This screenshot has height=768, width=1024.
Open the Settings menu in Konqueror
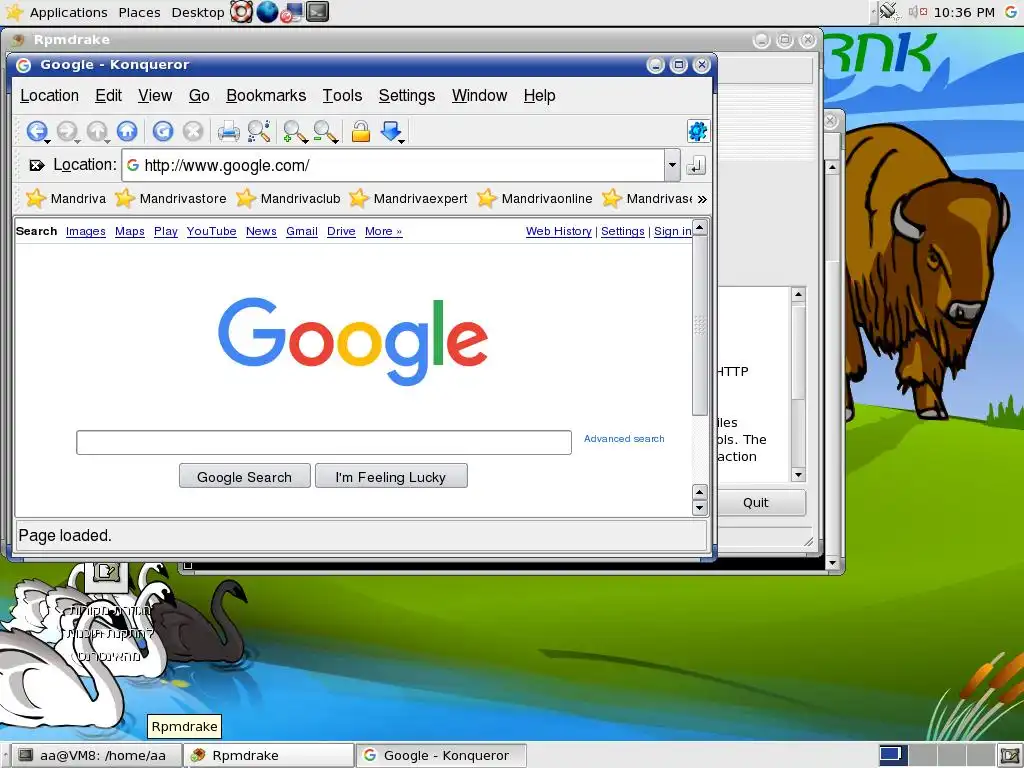click(x=407, y=95)
